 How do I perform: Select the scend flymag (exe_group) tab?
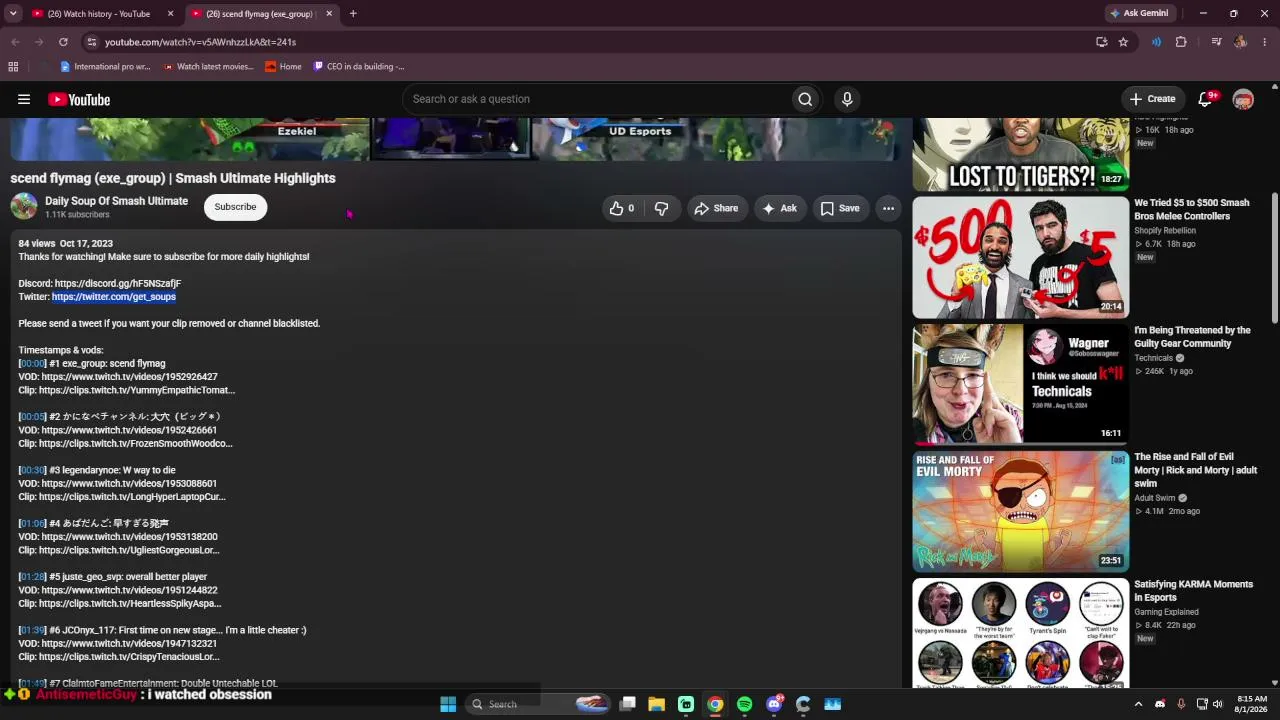point(261,14)
